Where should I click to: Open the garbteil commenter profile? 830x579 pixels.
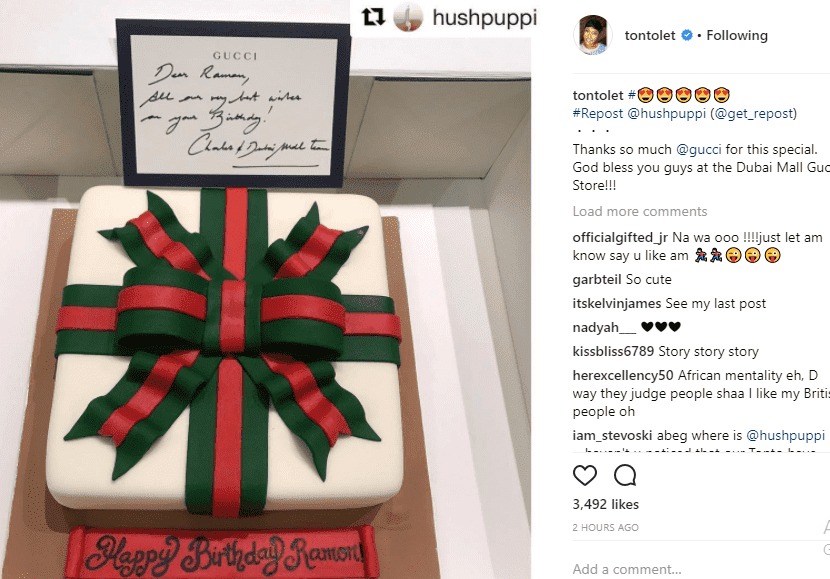coord(597,279)
